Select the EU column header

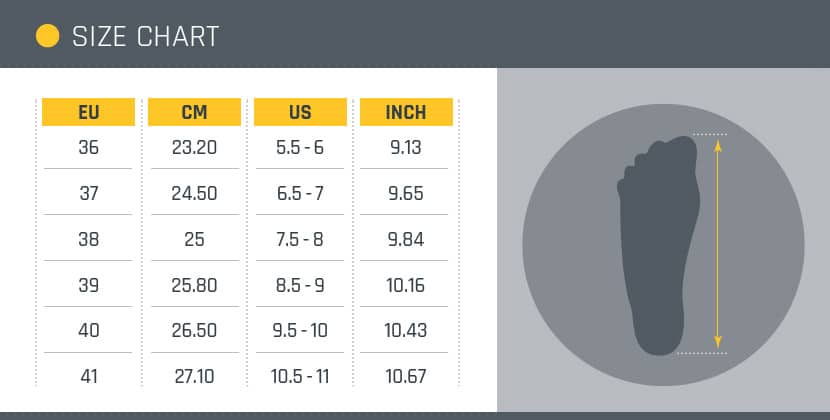tap(88, 112)
